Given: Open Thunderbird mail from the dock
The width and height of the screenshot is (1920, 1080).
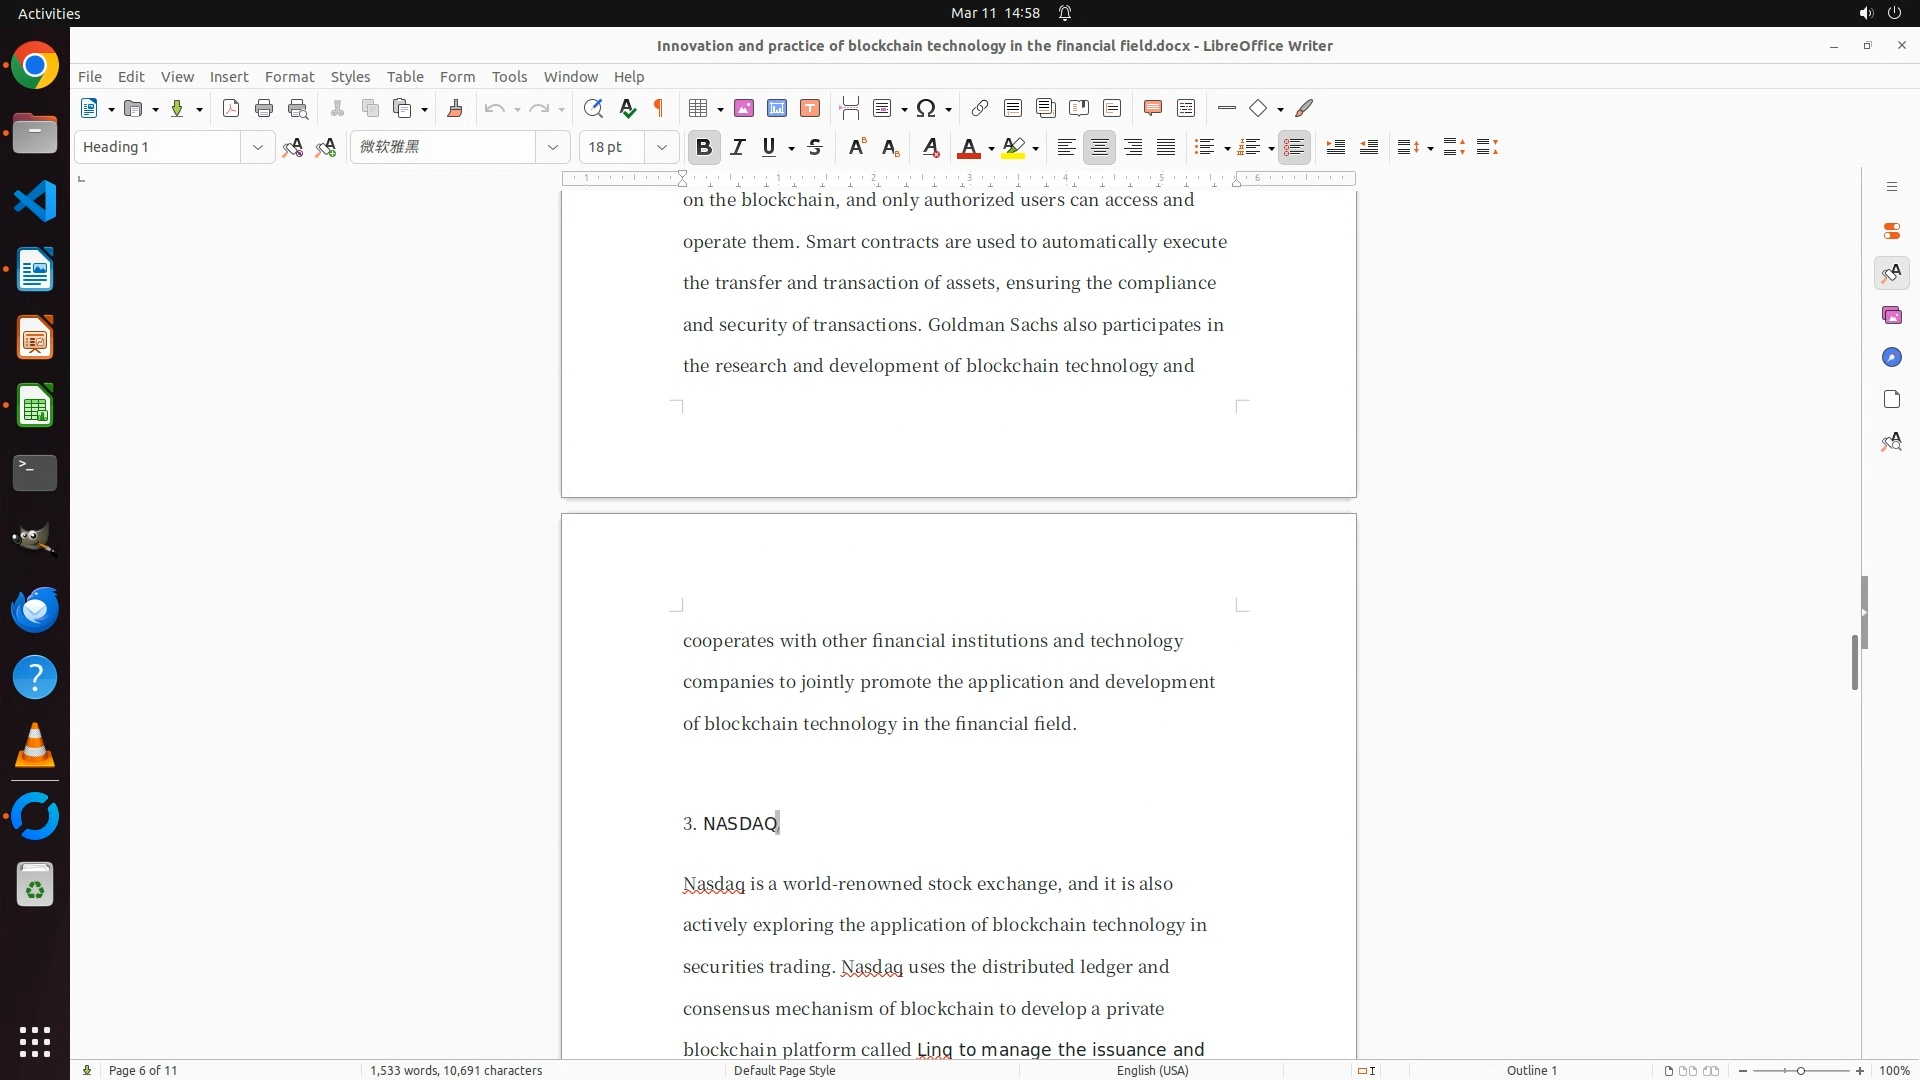Looking at the screenshot, I should [x=35, y=610].
